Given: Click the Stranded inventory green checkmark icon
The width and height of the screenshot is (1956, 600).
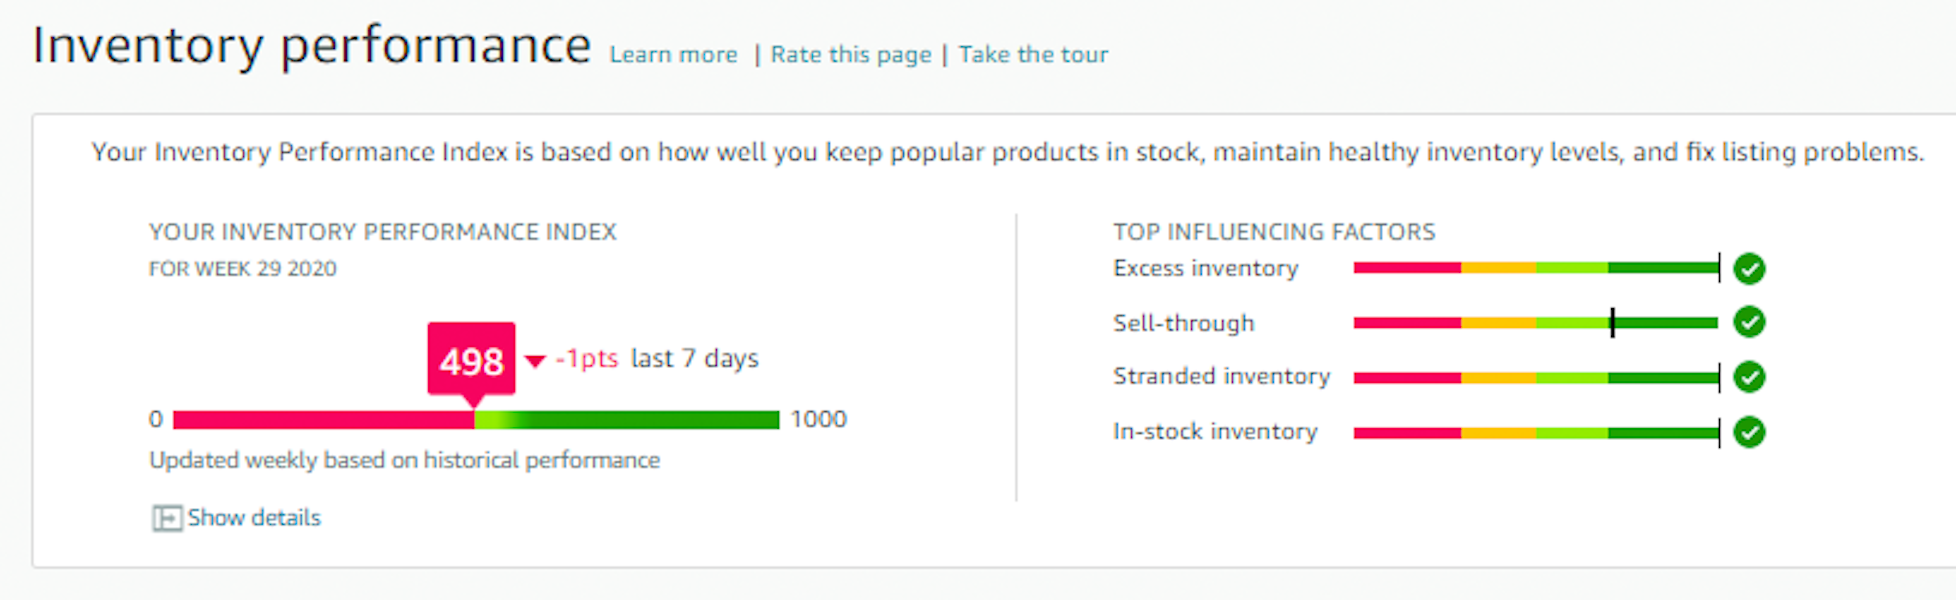Looking at the screenshot, I should click(x=1749, y=377).
